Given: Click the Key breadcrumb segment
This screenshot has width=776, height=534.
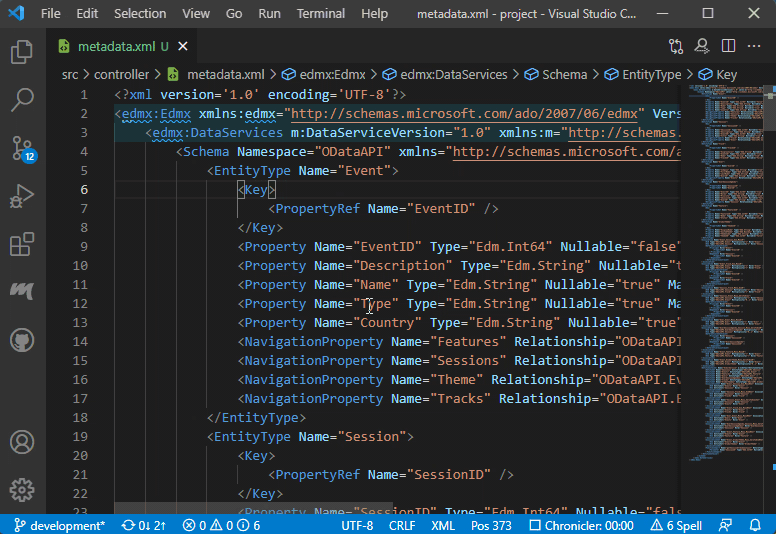Looking at the screenshot, I should click(x=718, y=75).
